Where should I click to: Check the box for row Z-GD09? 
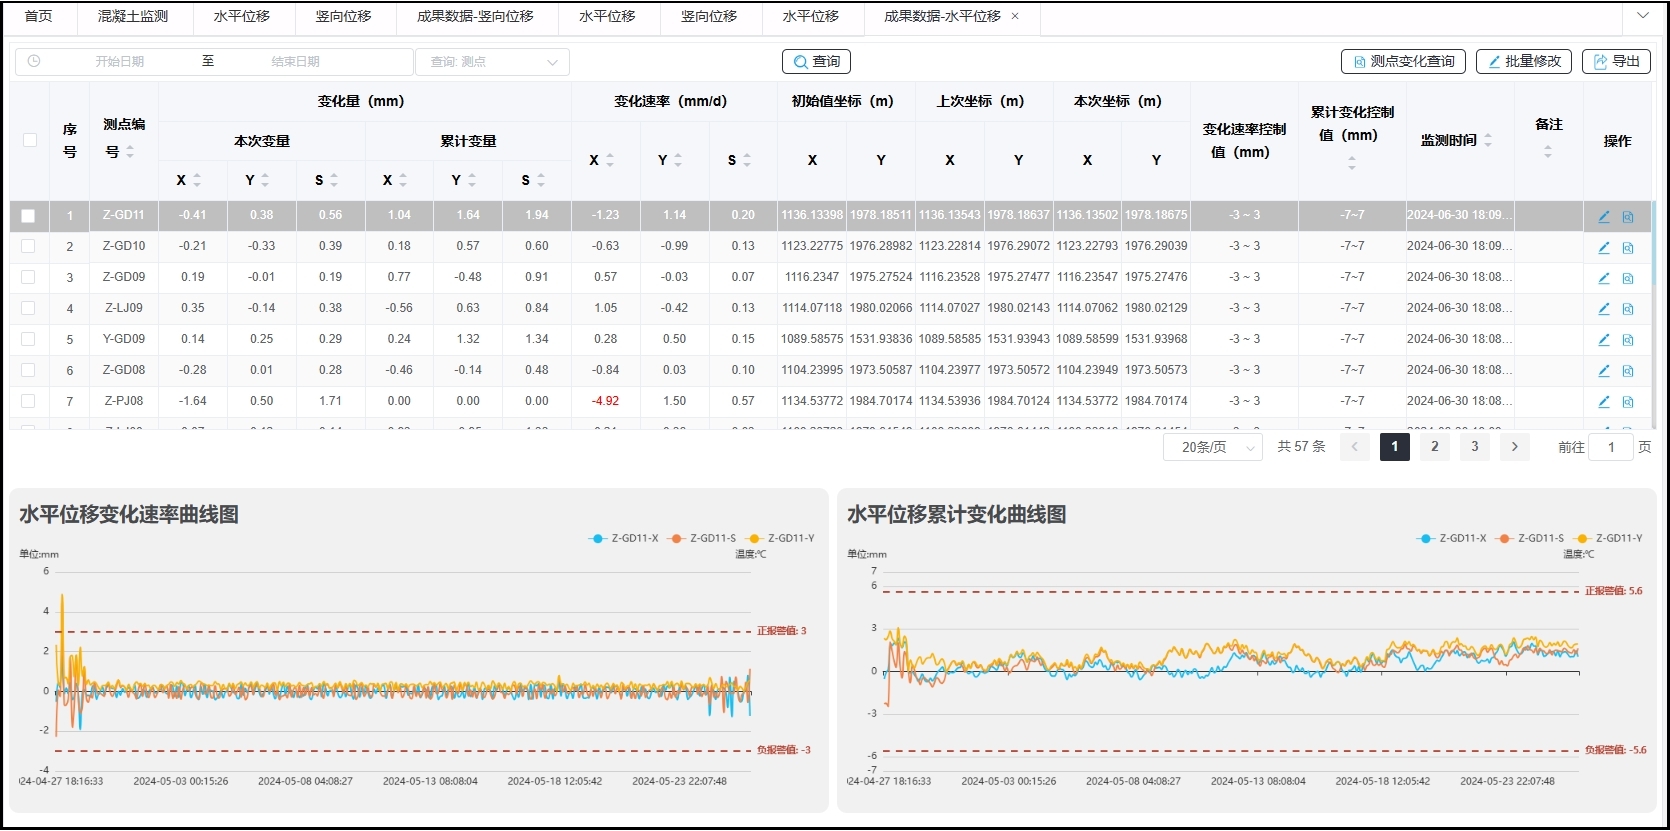point(28,277)
